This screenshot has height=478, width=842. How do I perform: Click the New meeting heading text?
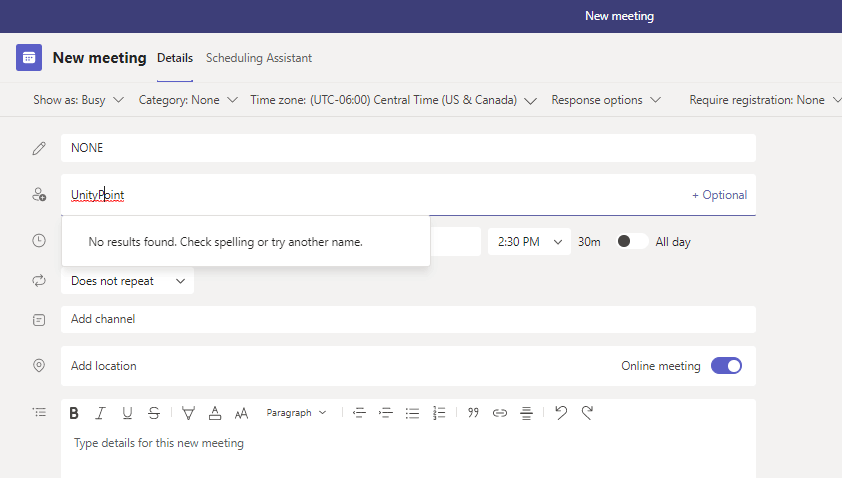[99, 57]
